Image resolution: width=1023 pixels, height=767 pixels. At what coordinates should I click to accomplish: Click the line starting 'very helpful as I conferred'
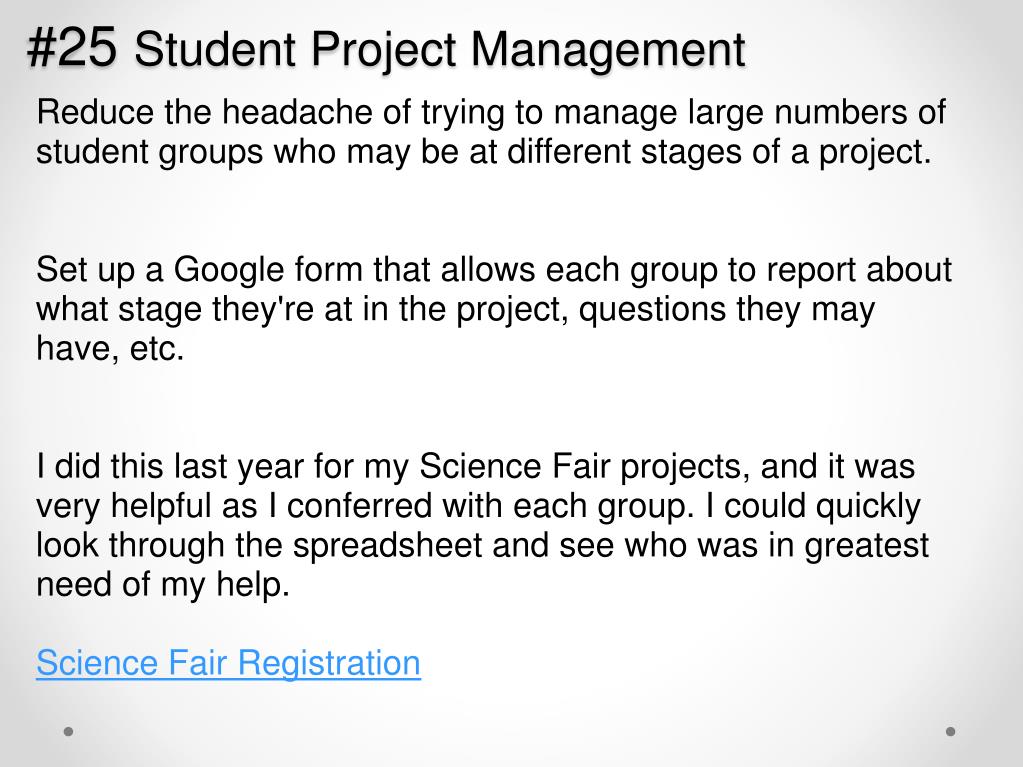pyautogui.click(x=478, y=507)
